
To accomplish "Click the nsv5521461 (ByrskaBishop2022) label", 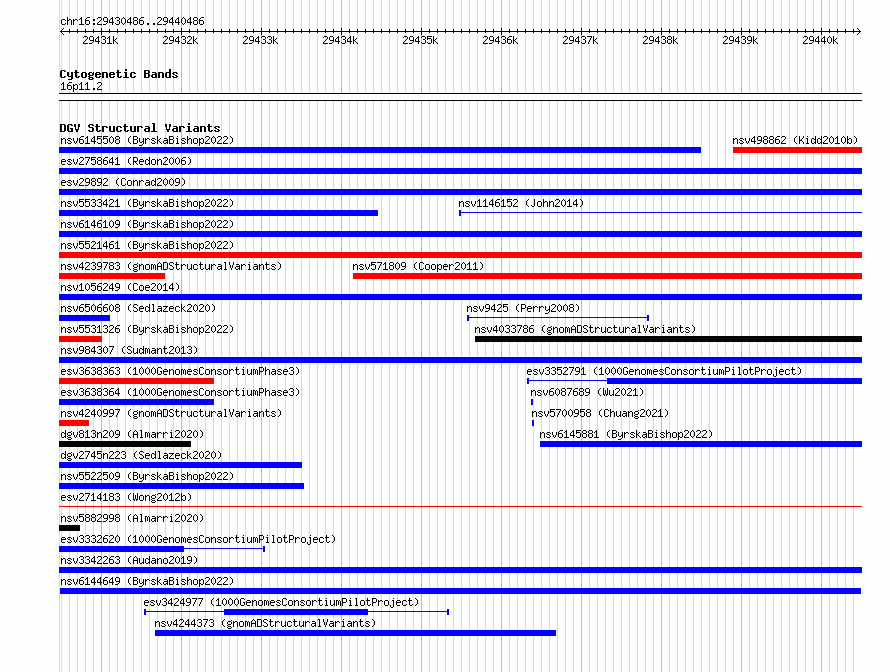I will (x=147, y=245).
